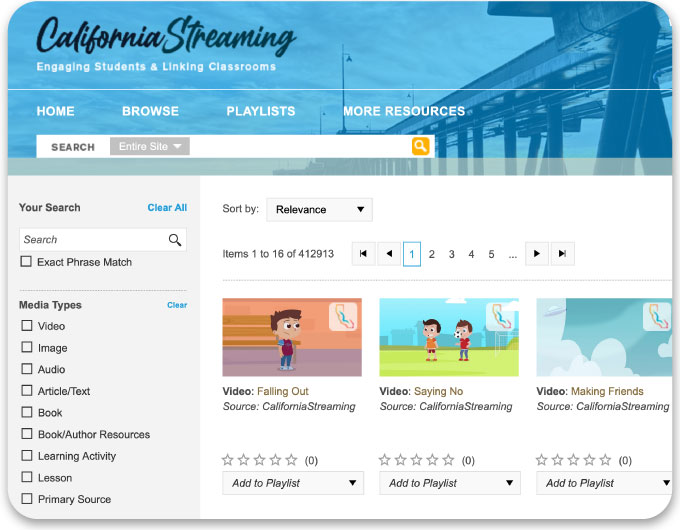Screen dimensions: 680x530
Task: Click the main site search text field
Action: (x=301, y=147)
